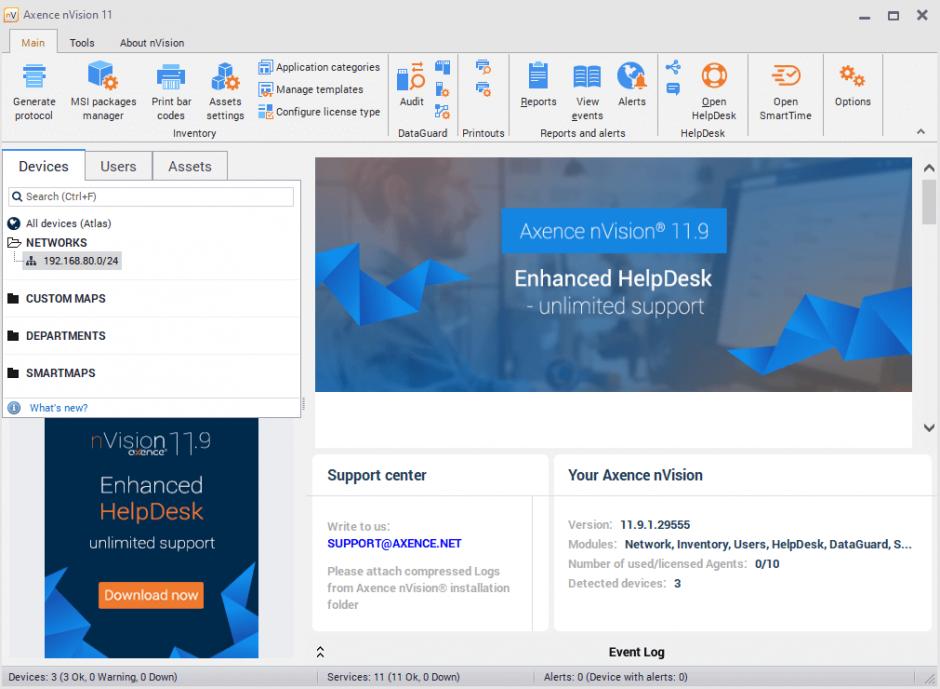Select Configure license type

(x=319, y=112)
